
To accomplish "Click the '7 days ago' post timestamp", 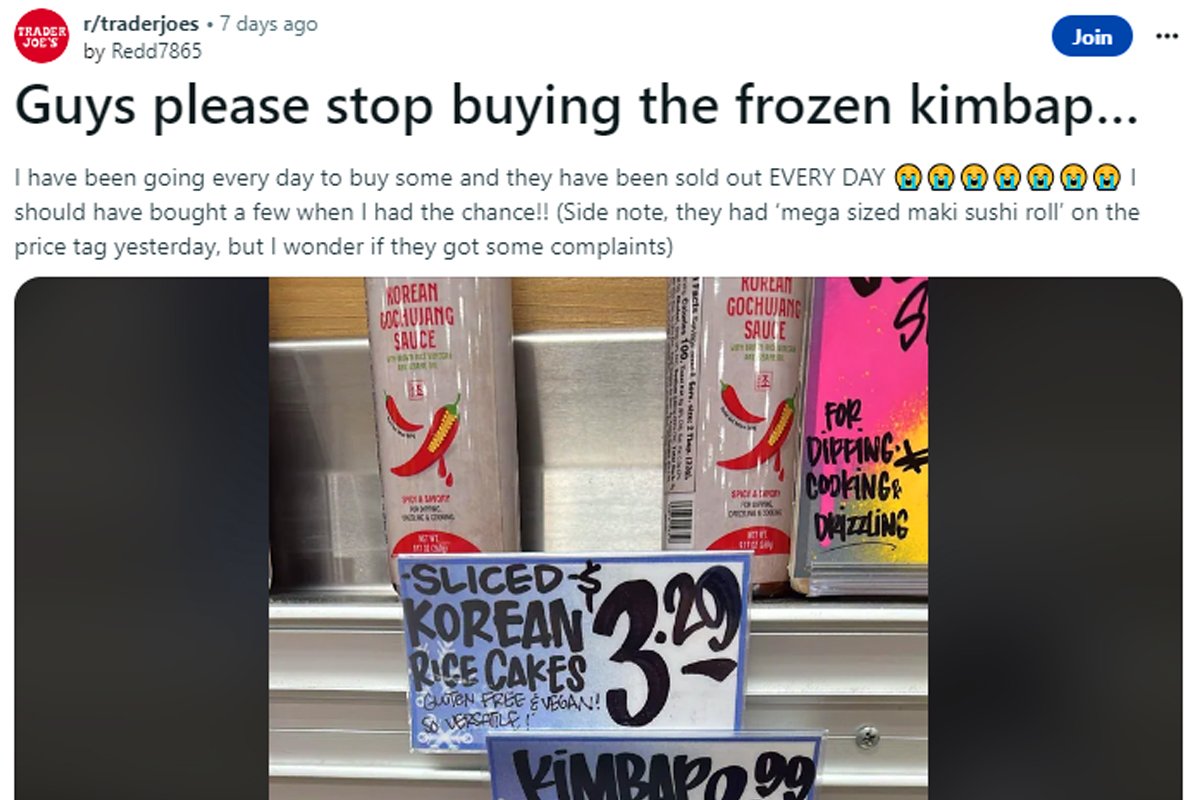I will point(268,25).
